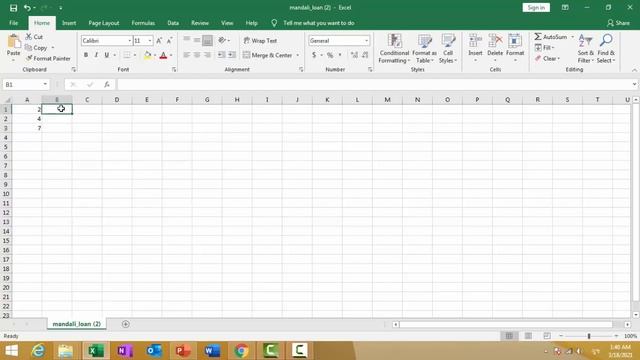Click the Share button

tap(618, 23)
